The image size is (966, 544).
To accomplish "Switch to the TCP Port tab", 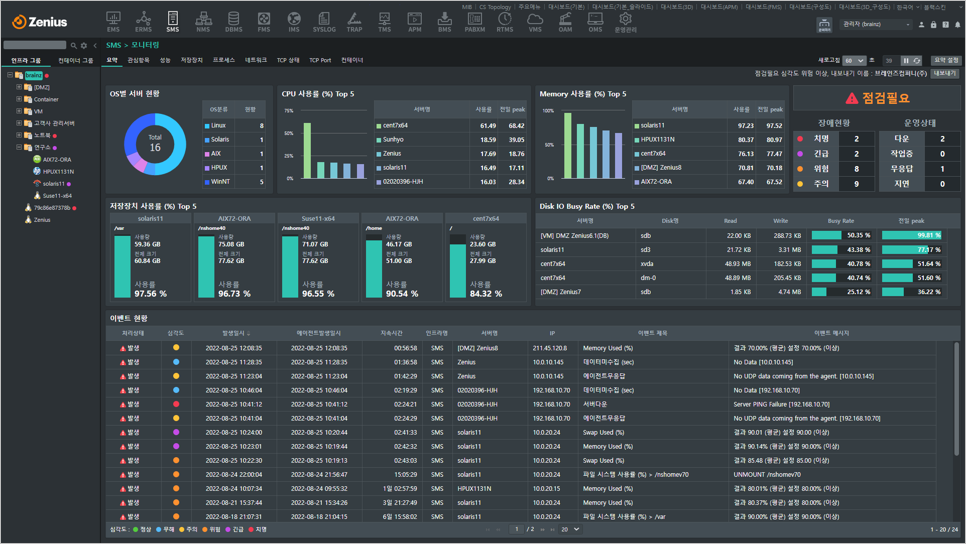I will [320, 60].
